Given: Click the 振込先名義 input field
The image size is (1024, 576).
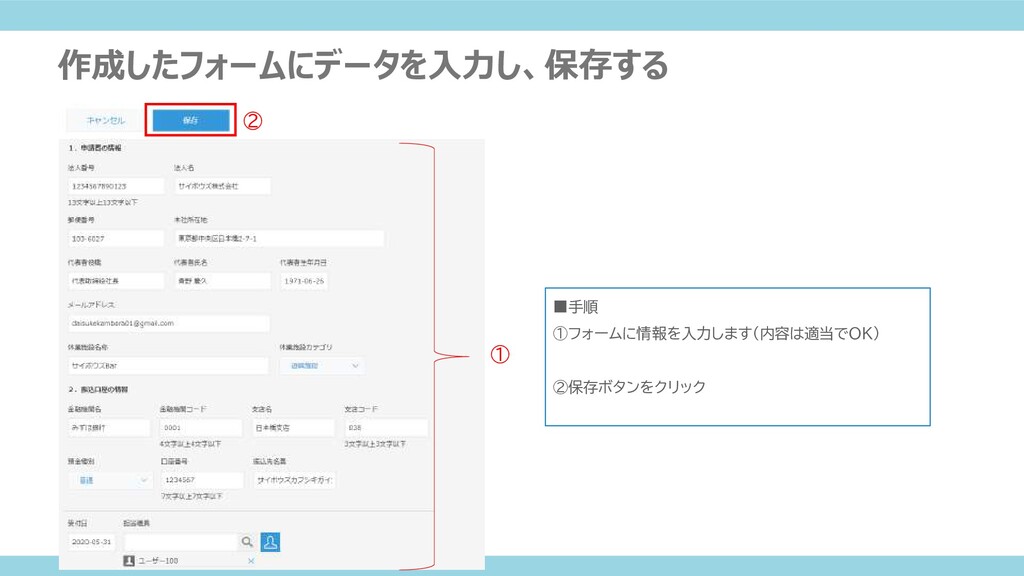Looking at the screenshot, I should point(294,480).
